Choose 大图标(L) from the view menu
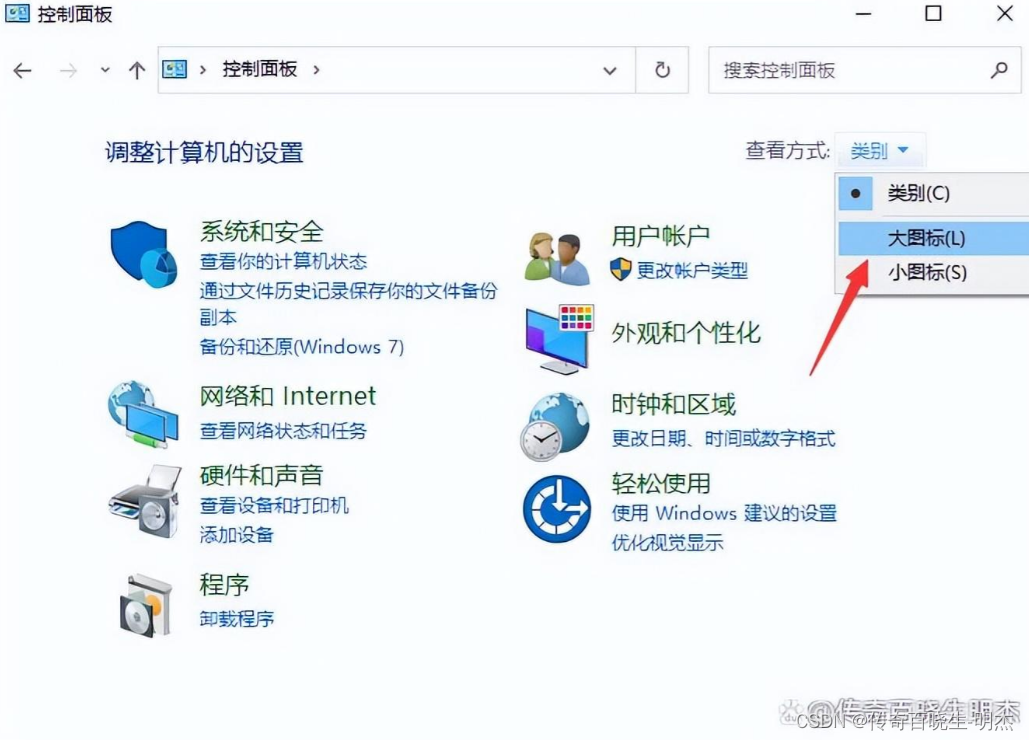Screen dimensions: 1029x740 point(933,238)
